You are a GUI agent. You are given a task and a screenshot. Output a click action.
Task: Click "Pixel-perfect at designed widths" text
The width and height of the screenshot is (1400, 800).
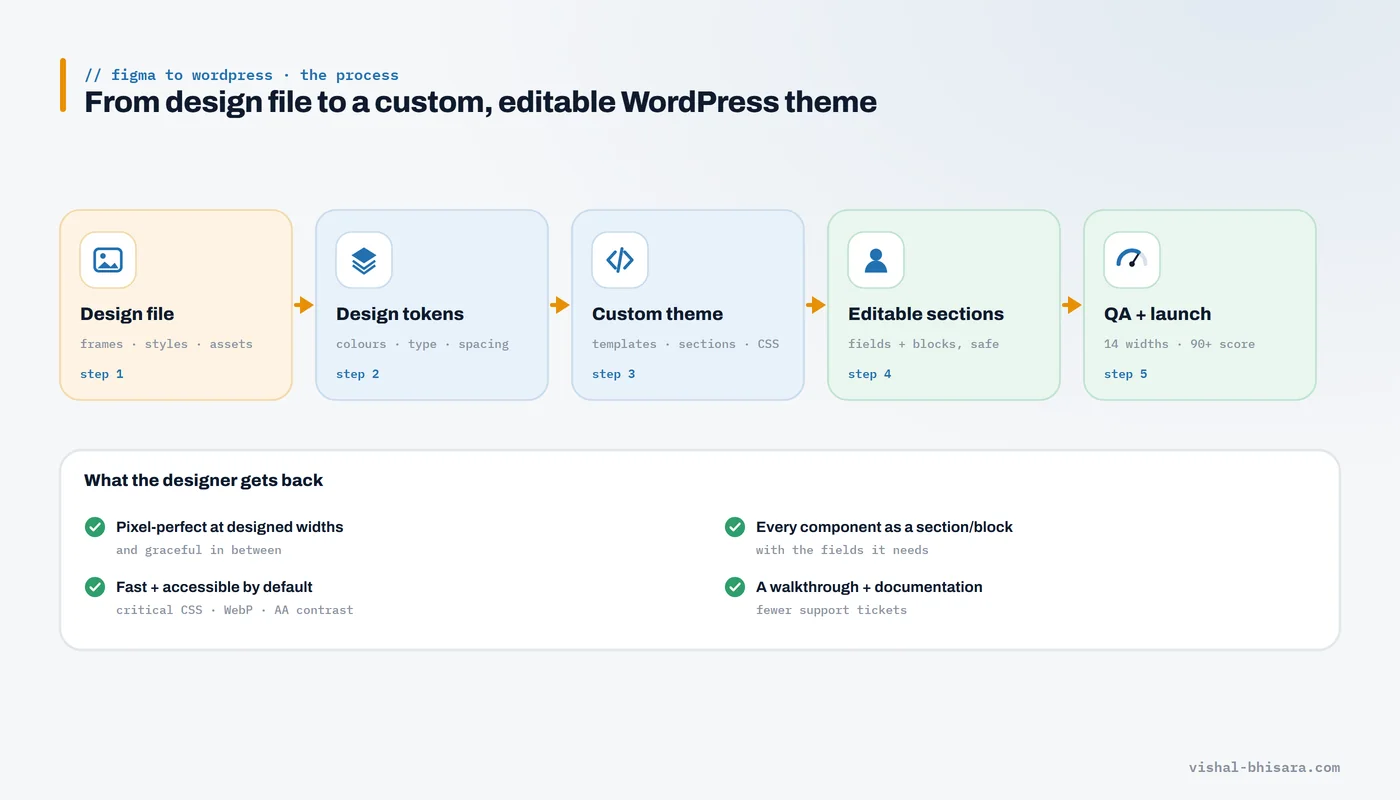pyautogui.click(x=229, y=527)
